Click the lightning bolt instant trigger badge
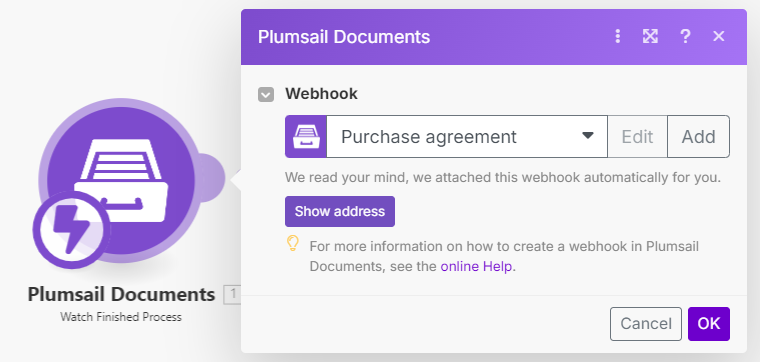 coord(71,230)
